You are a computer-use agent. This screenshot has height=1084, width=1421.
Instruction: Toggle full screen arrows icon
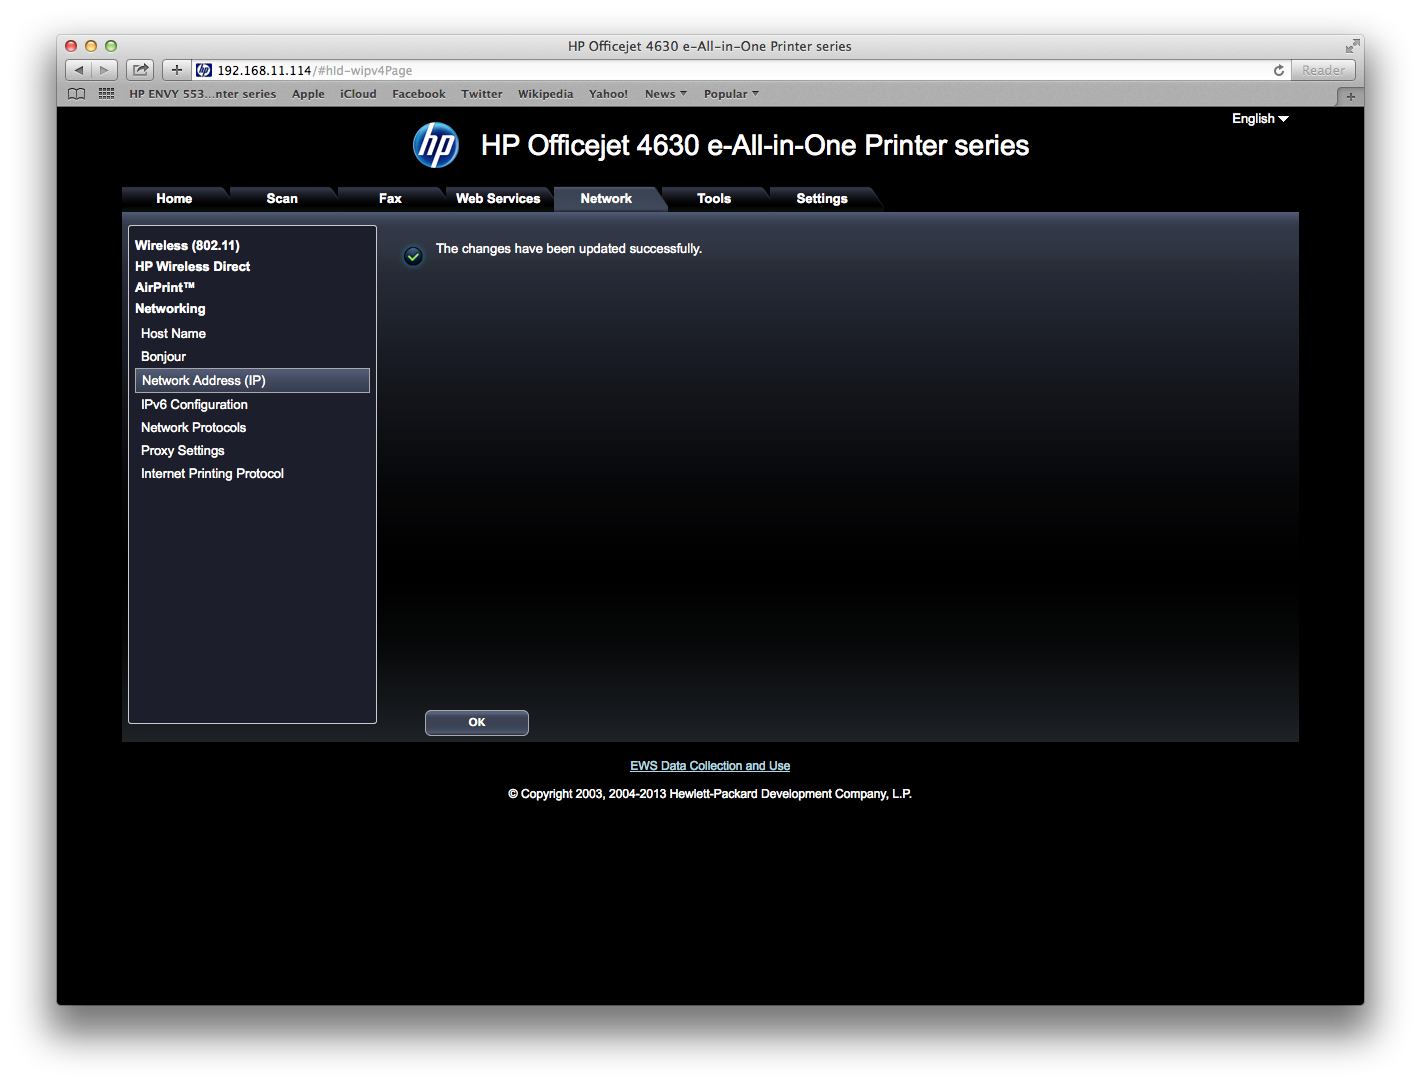[x=1352, y=46]
